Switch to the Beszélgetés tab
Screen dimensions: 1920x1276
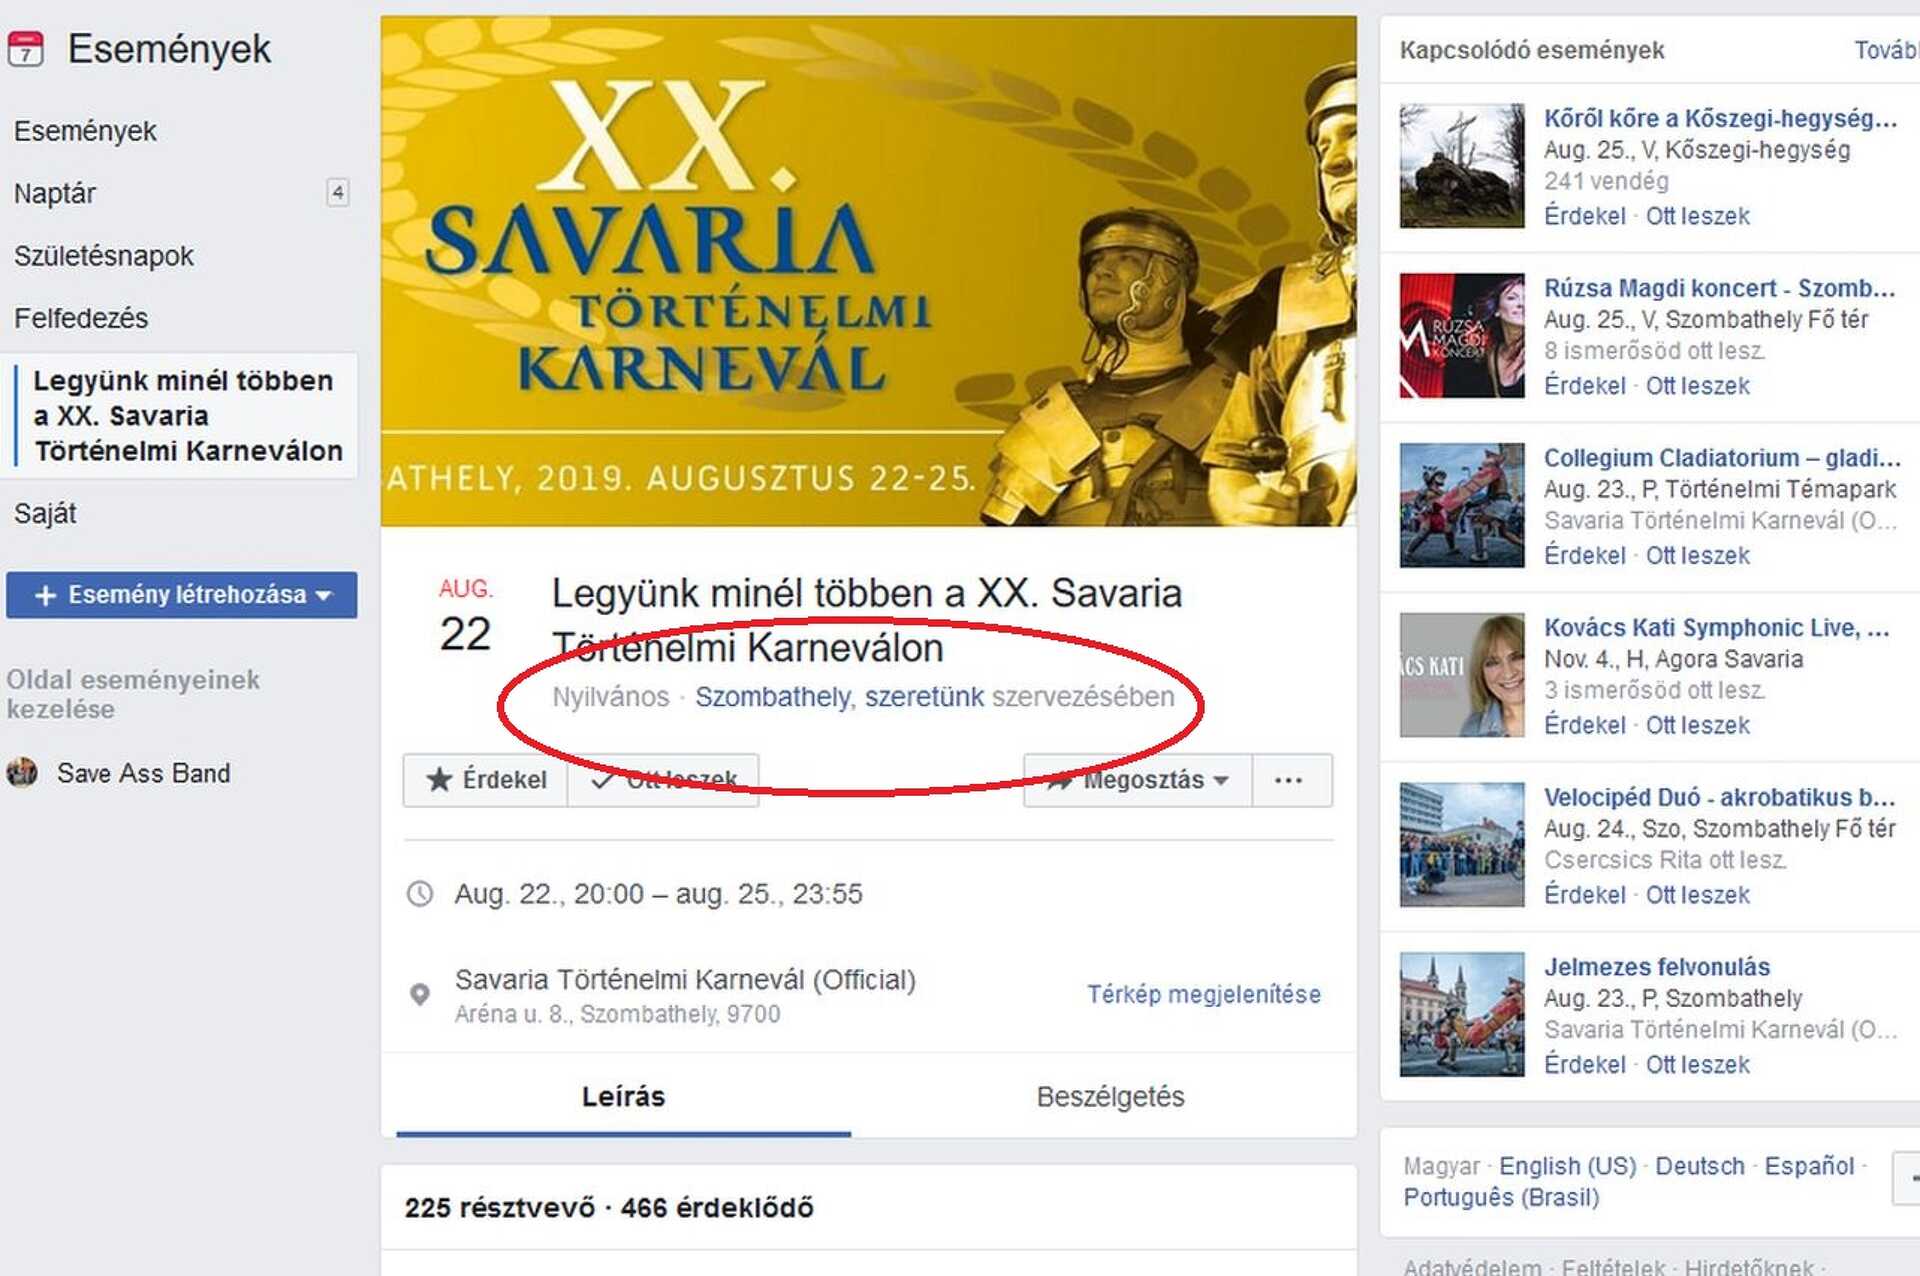pos(1110,1097)
